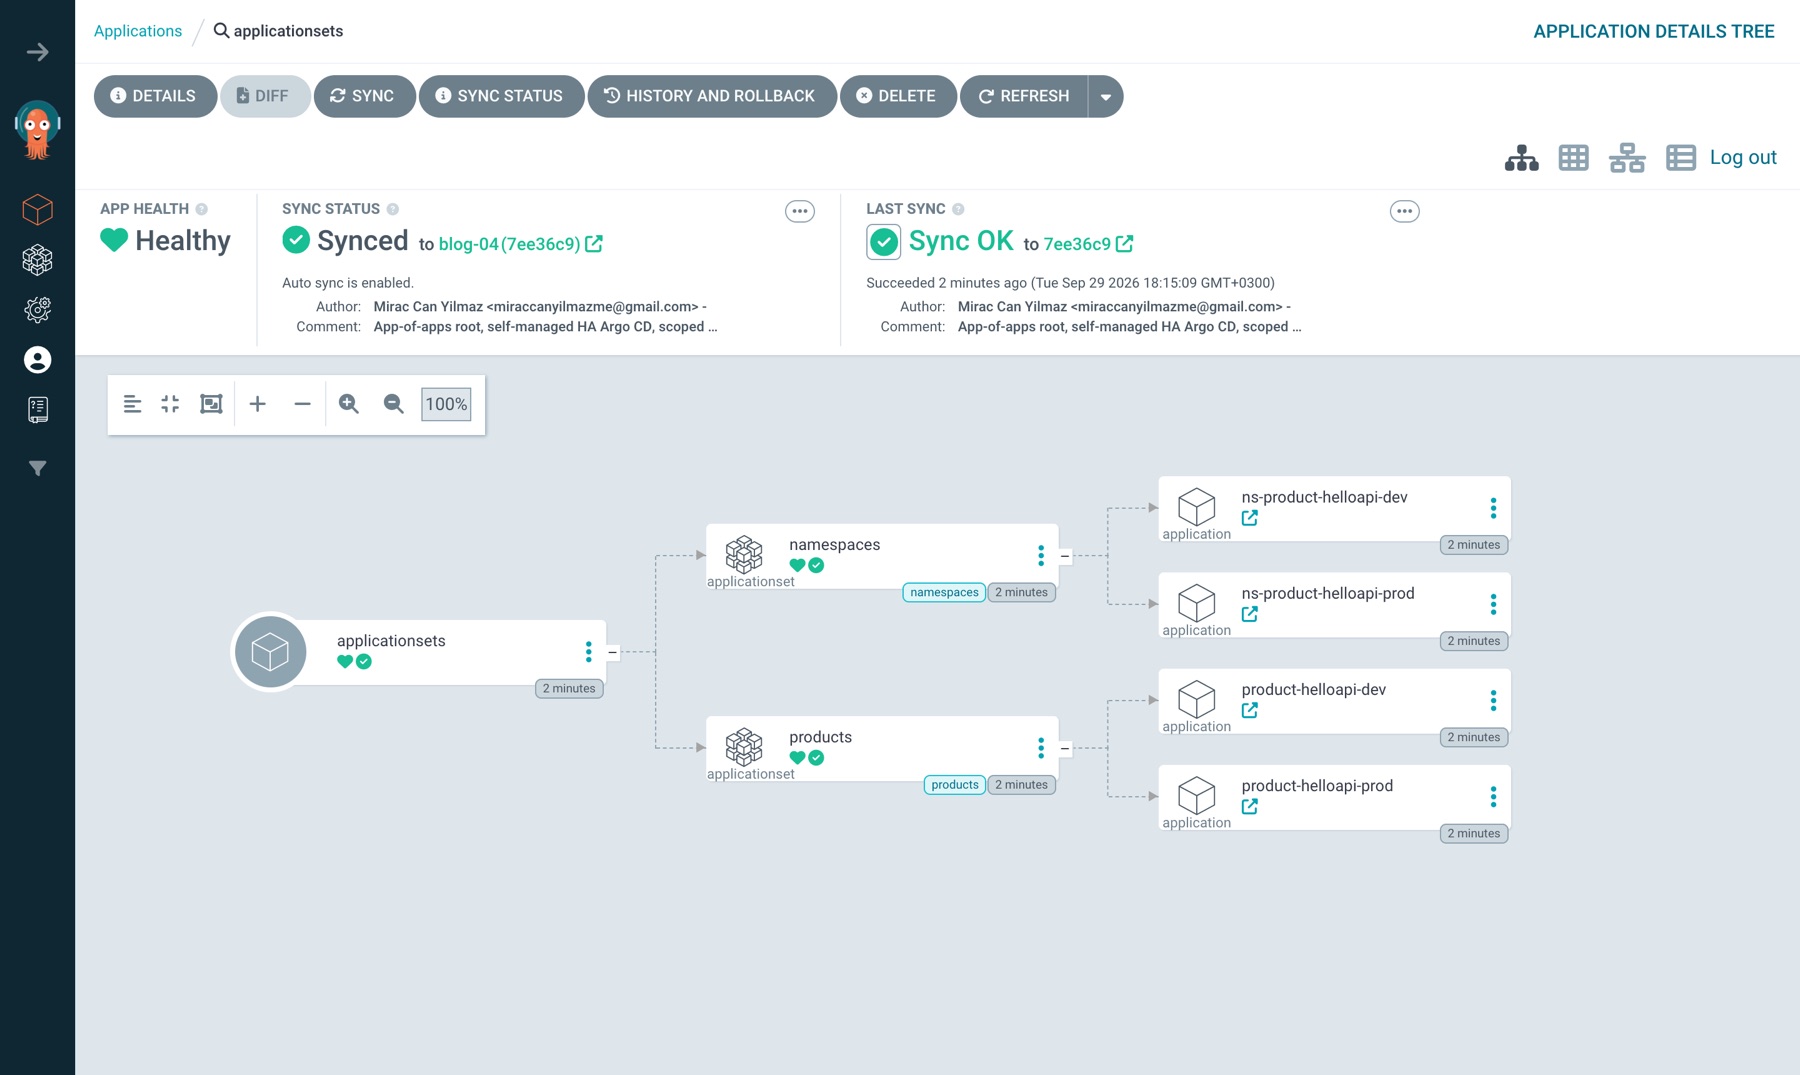Open User Info icon in sidebar
Viewport: 1800px width, 1075px height.
tap(38, 360)
